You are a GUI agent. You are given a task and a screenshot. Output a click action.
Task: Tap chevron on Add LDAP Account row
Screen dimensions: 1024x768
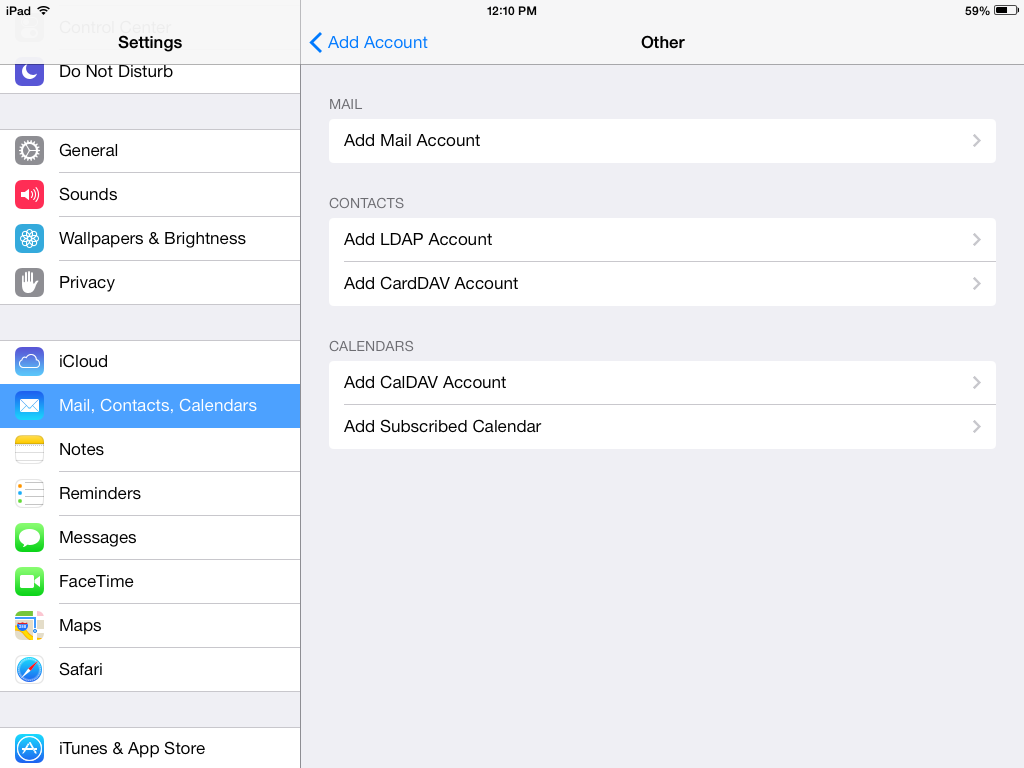(x=976, y=240)
